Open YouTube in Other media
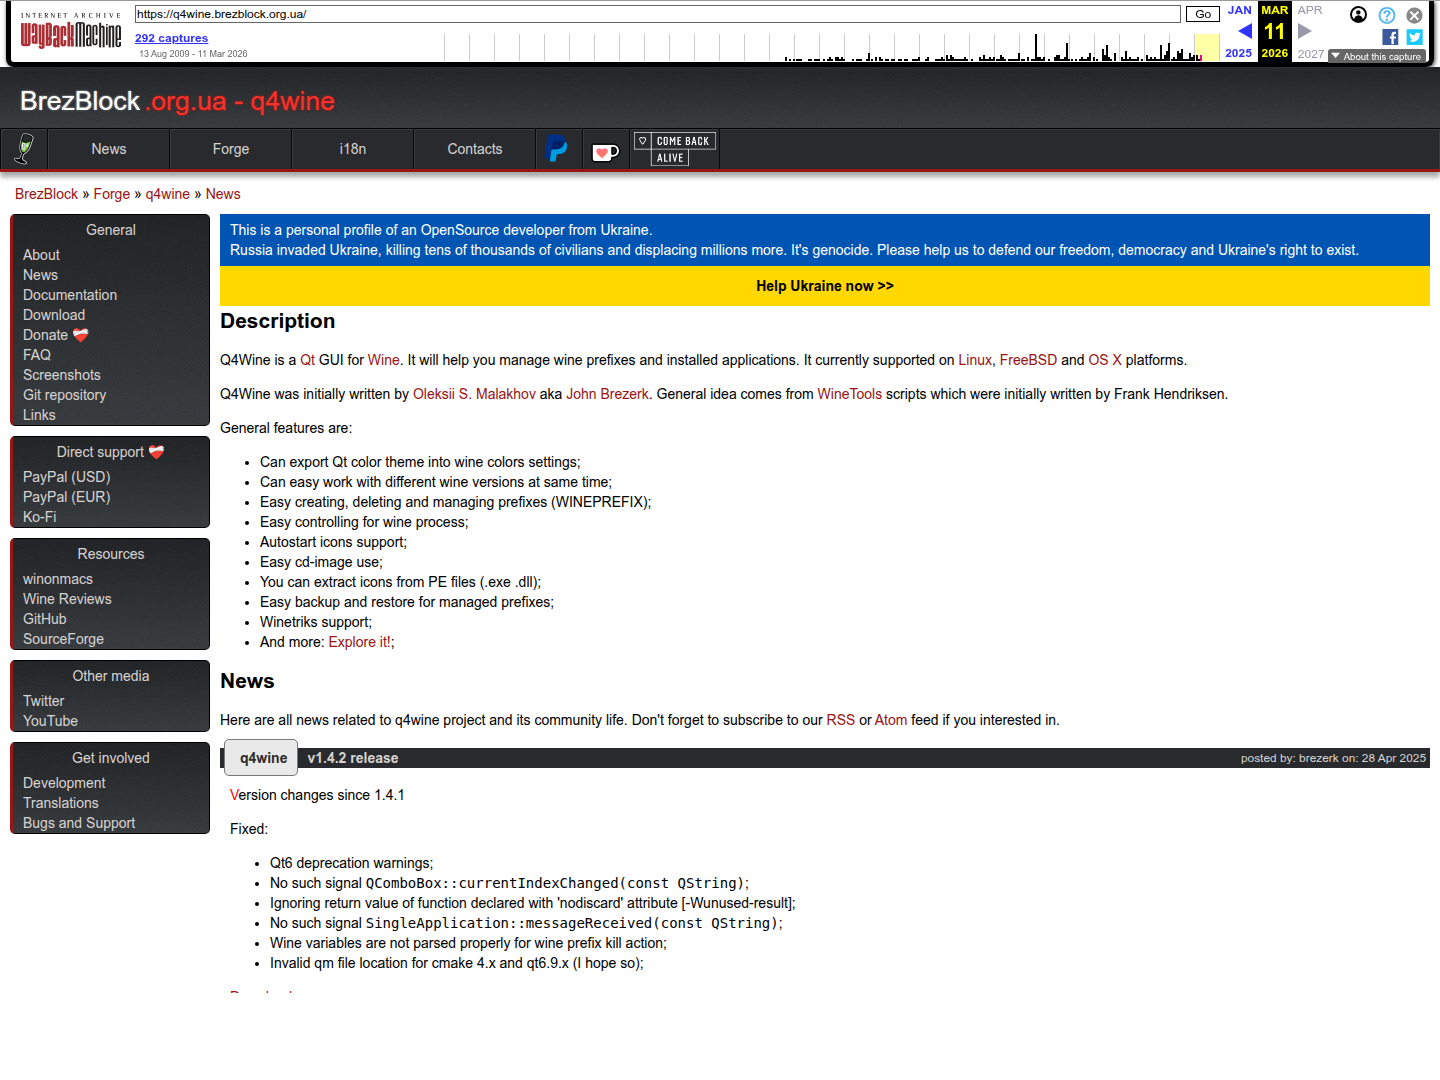Viewport: 1440px width, 1080px height. pyautogui.click(x=50, y=721)
